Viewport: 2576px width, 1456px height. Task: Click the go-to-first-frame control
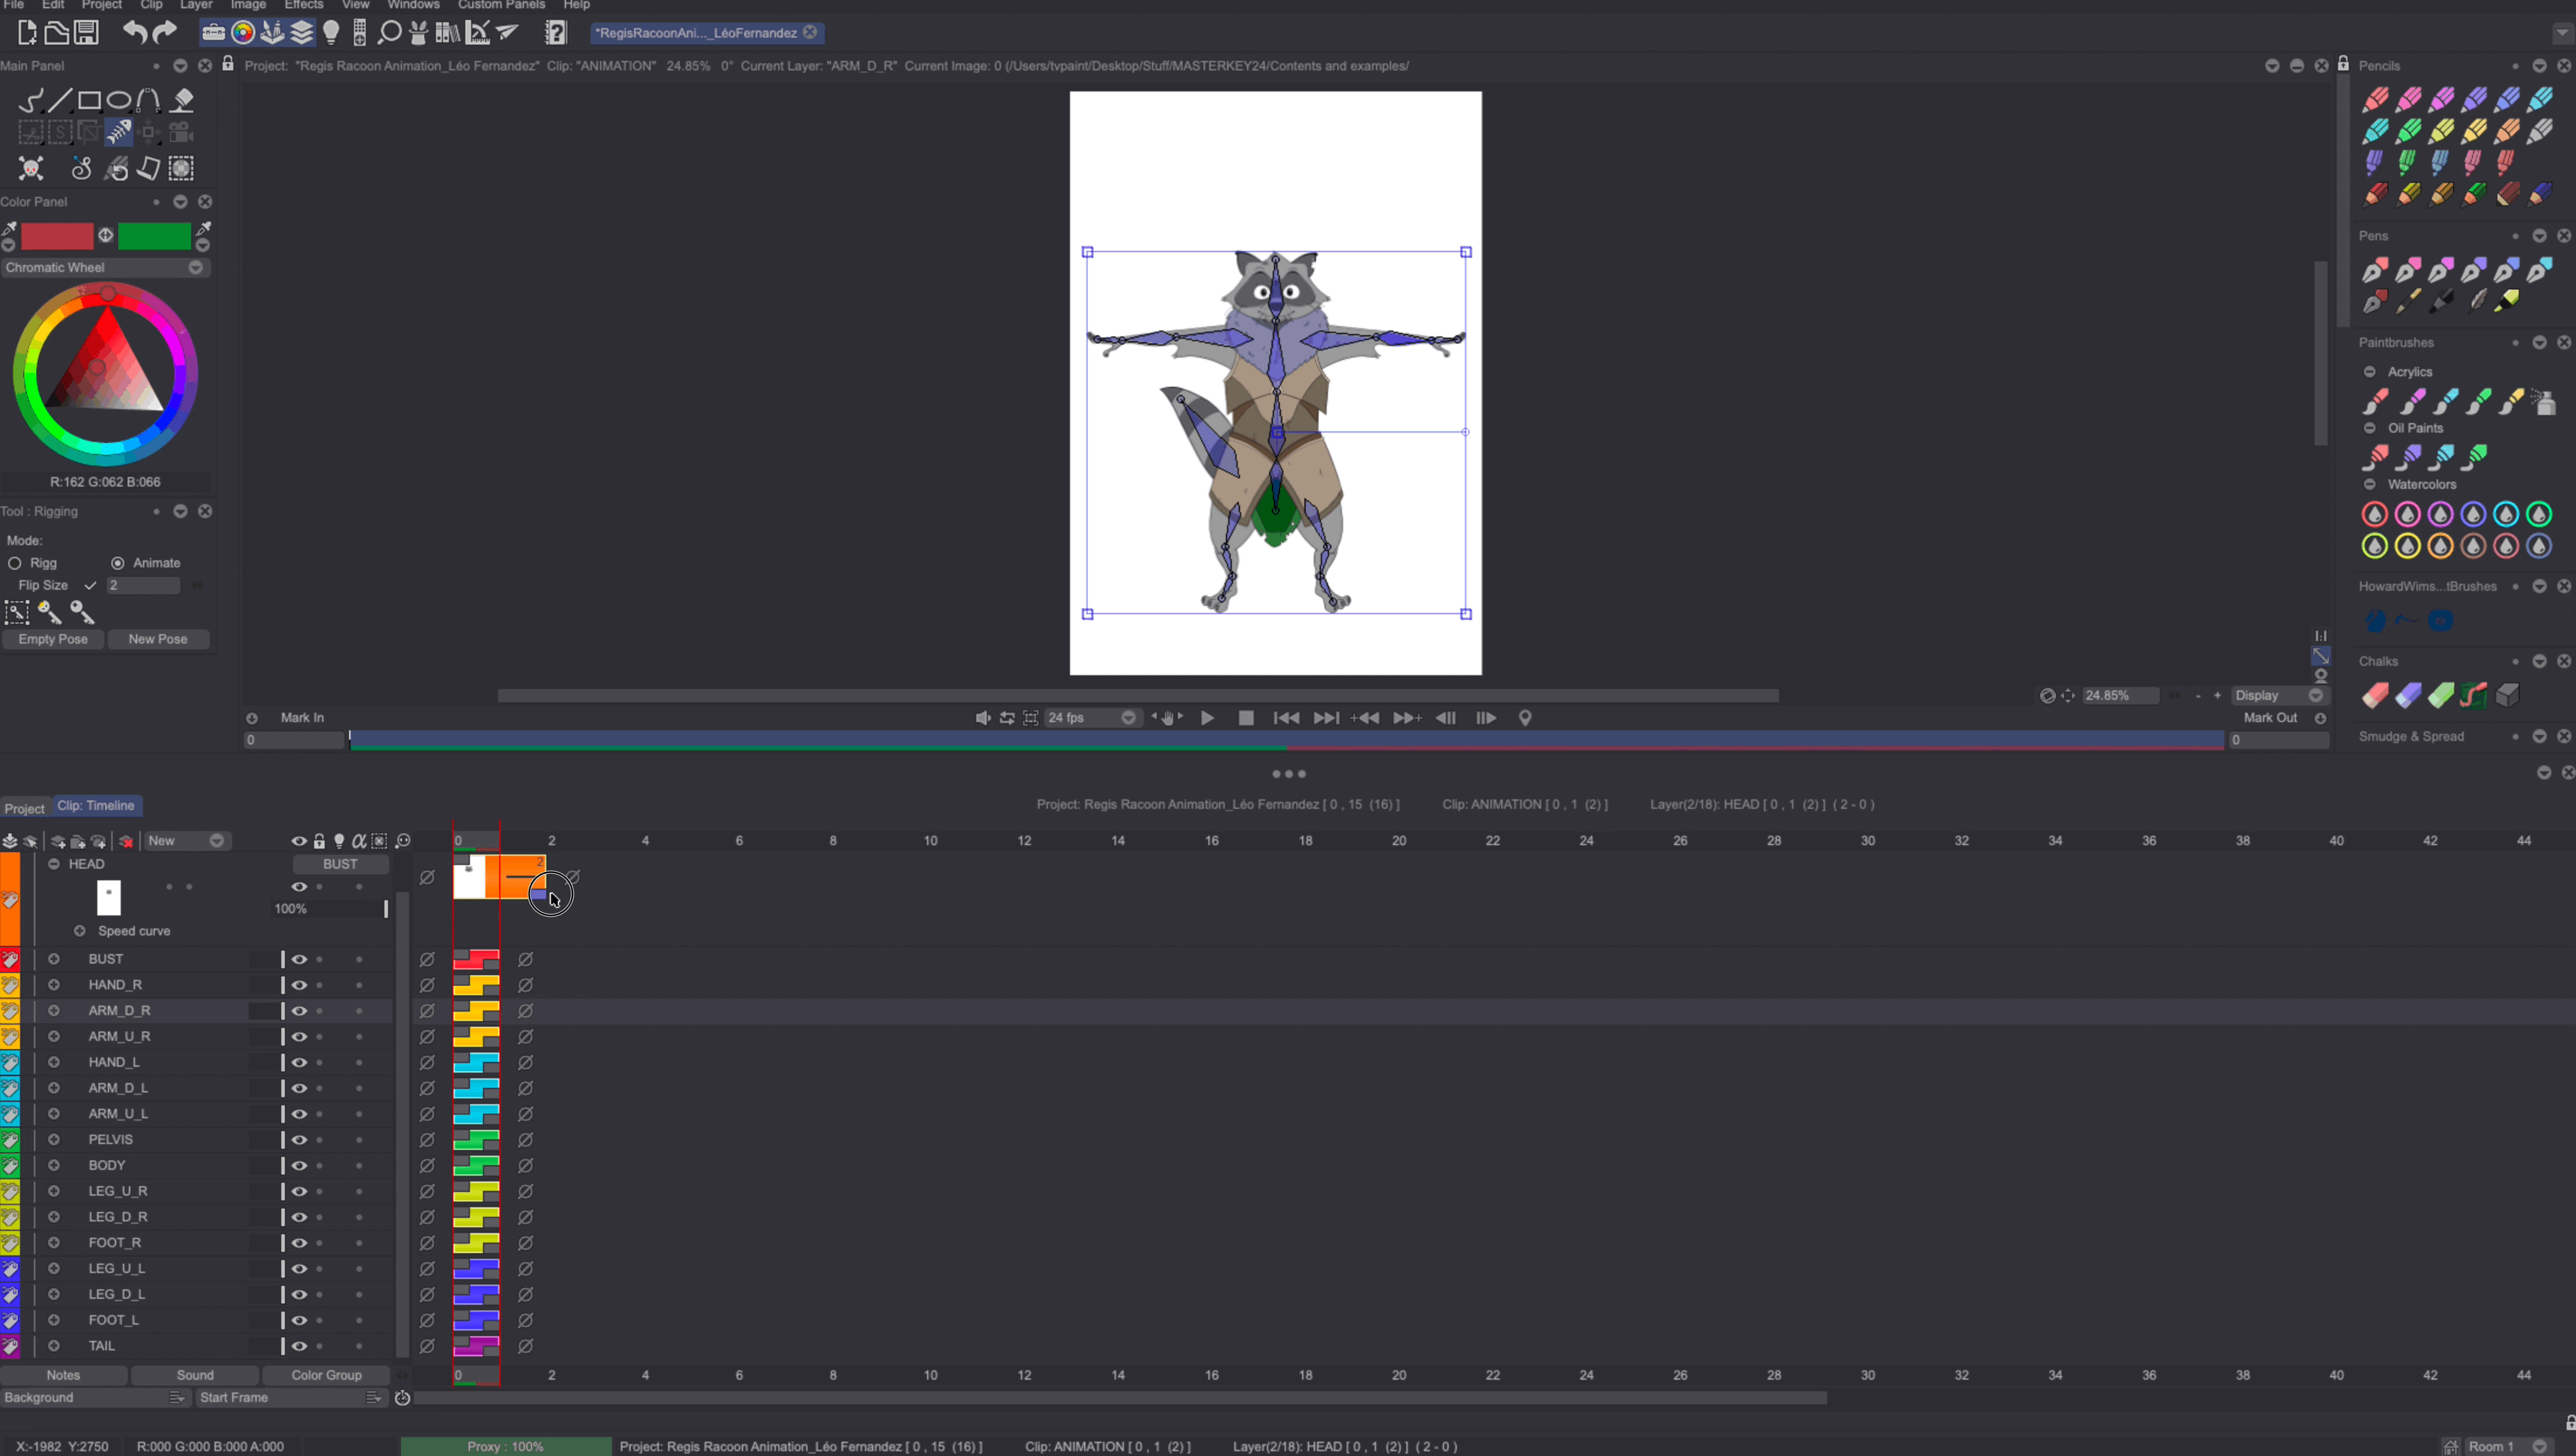[1286, 718]
